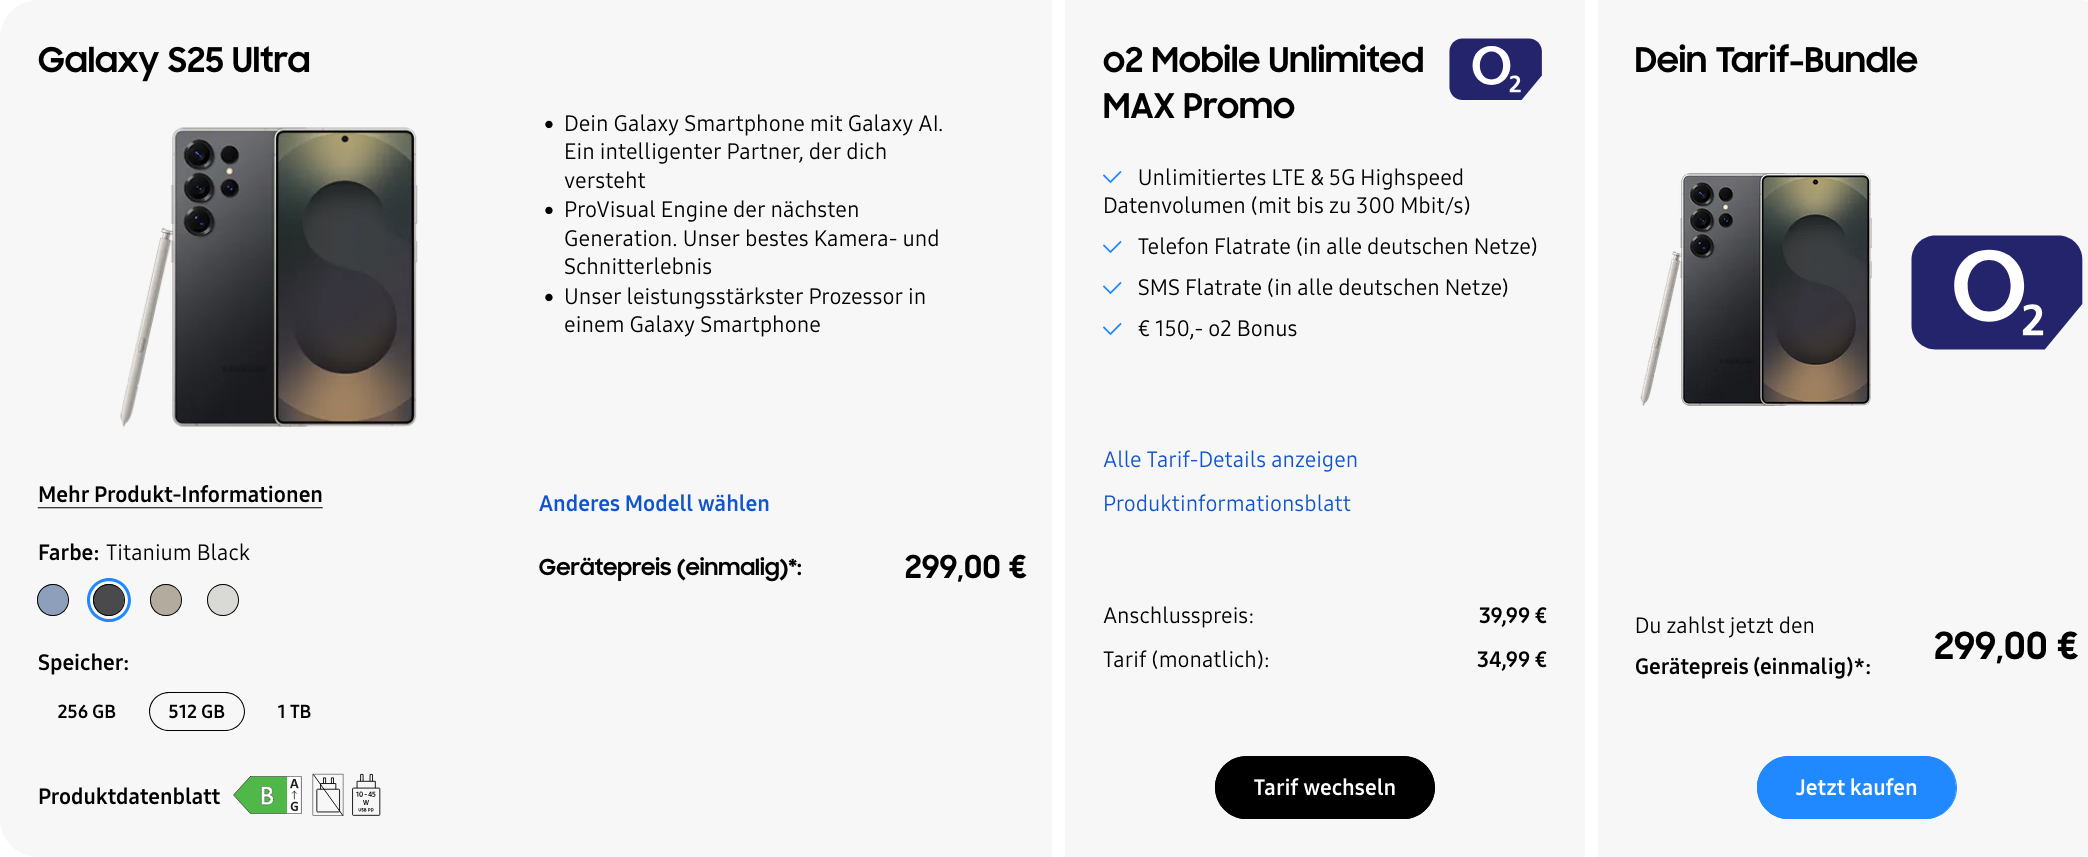Click the large O2 logo in bundle

pyautogui.click(x=1995, y=292)
